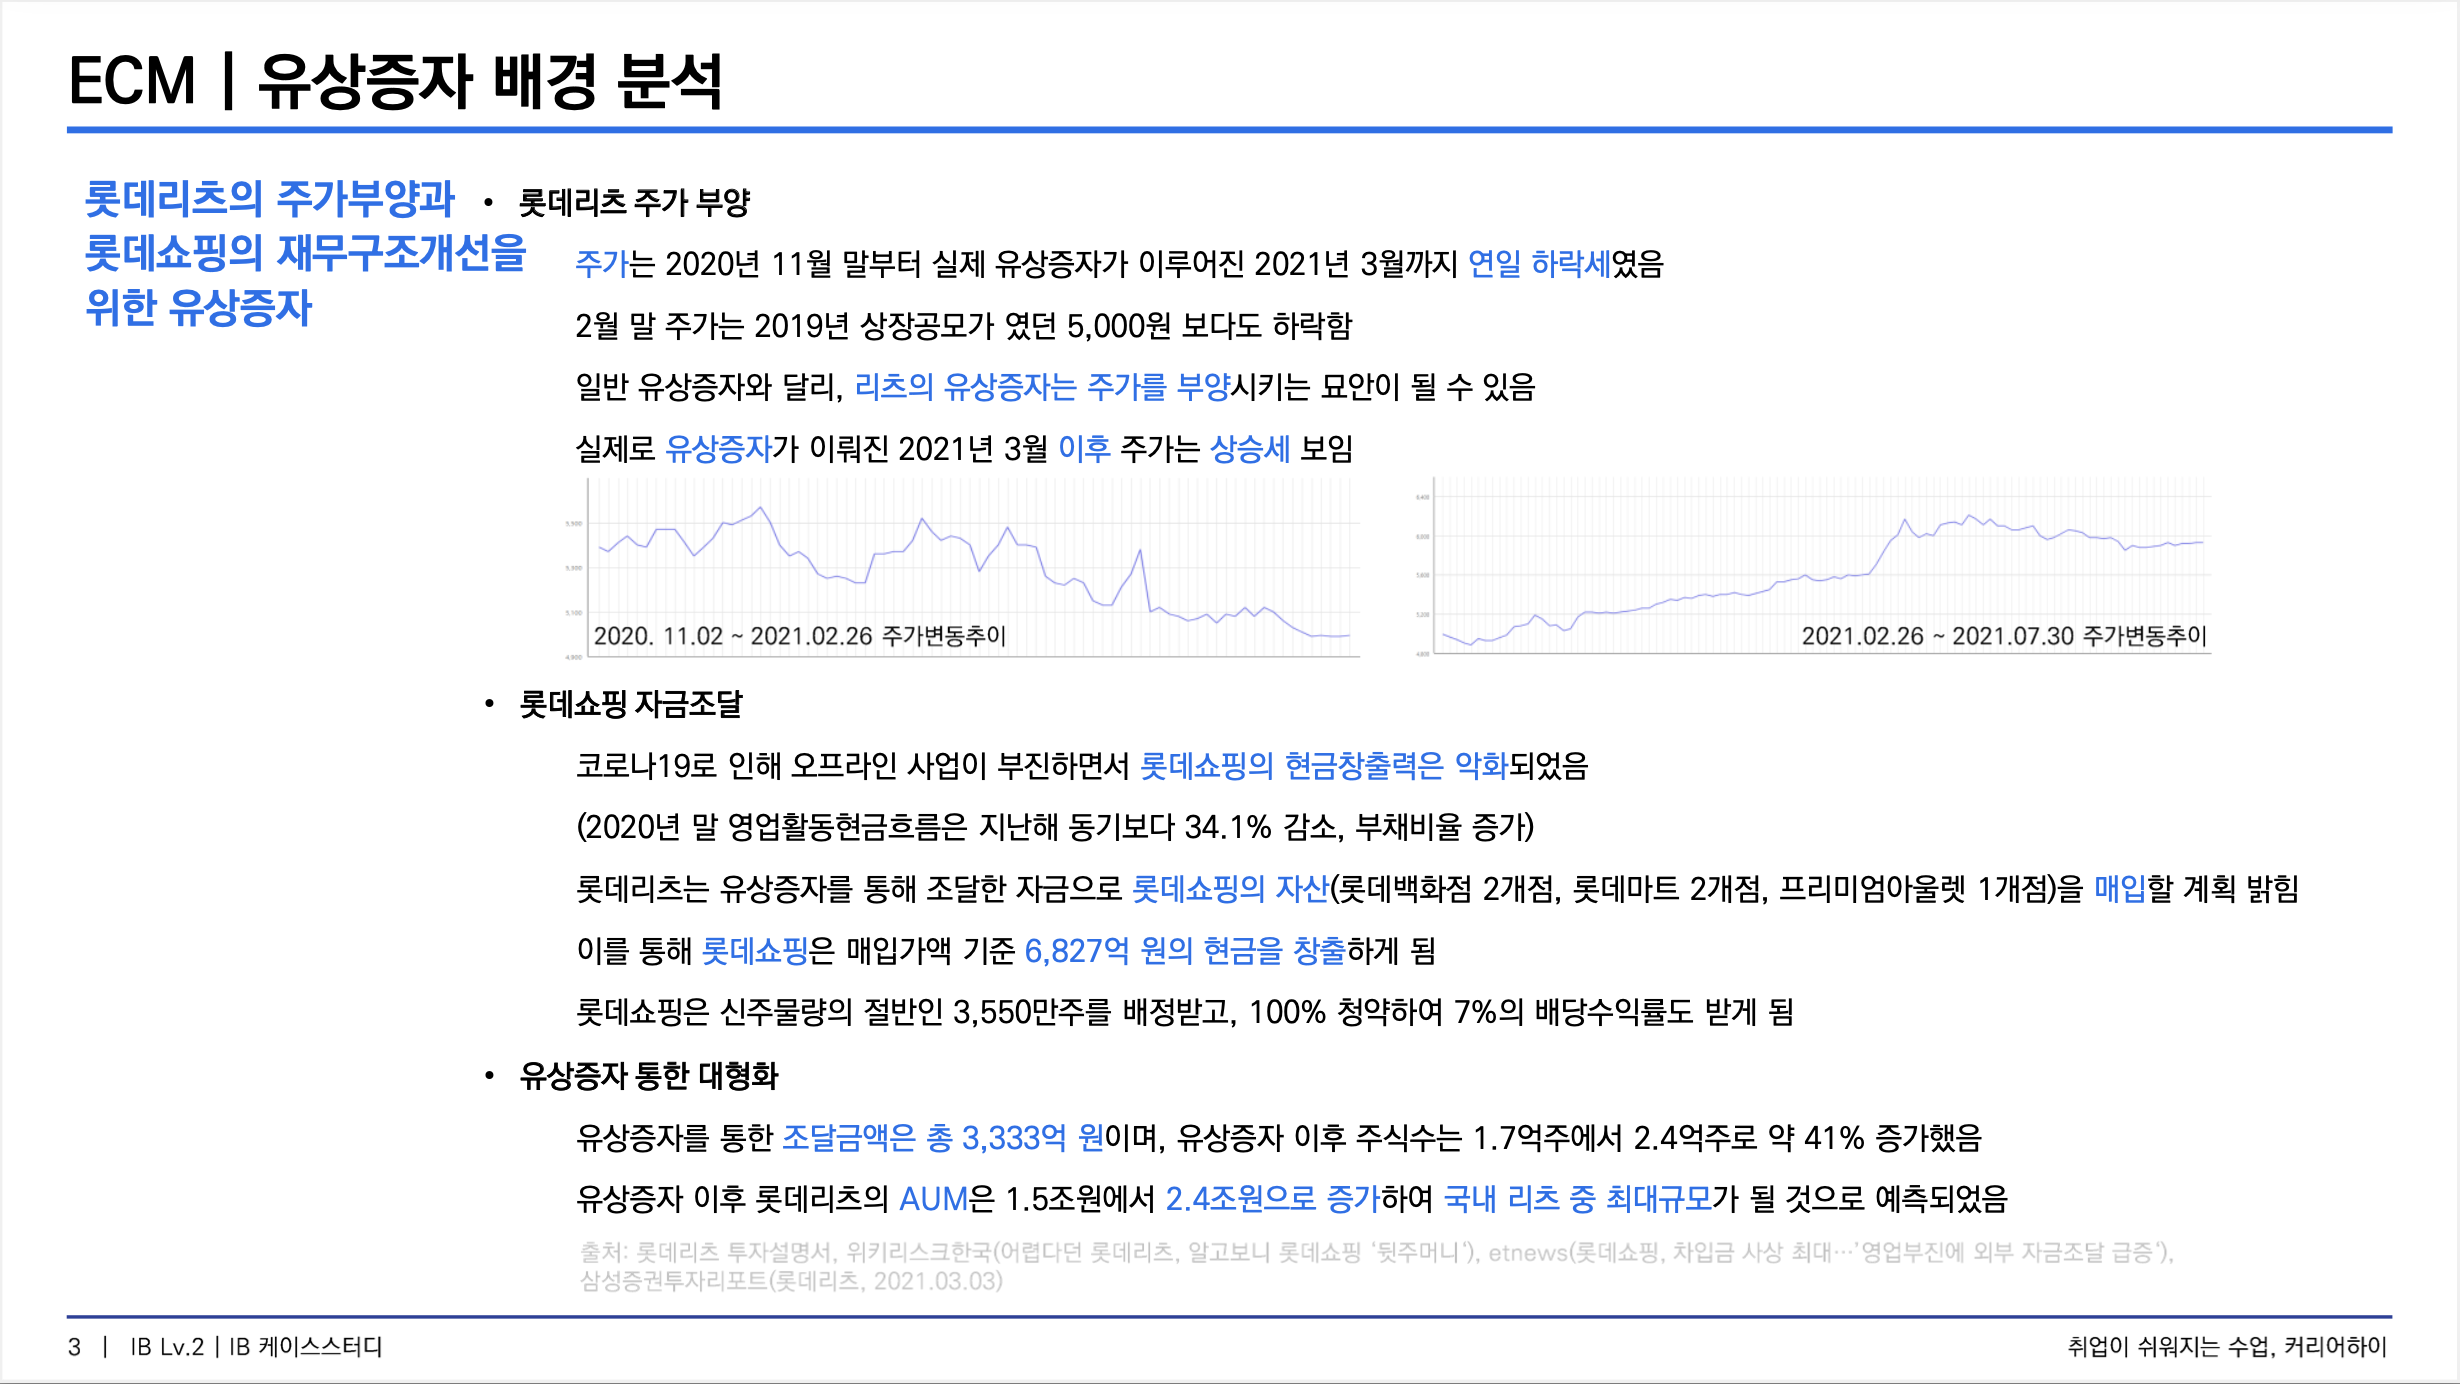Viewport: 2460px width, 1384px height.
Task: Click the blue text '롯데쇼핑의 현금창출력은 악화'
Action: 1323,766
